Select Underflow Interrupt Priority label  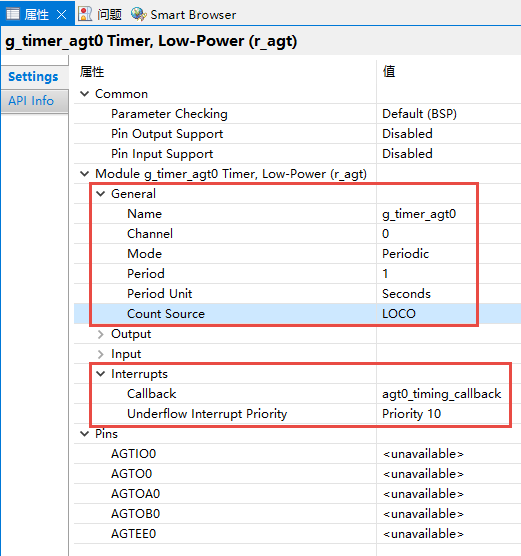coord(207,414)
